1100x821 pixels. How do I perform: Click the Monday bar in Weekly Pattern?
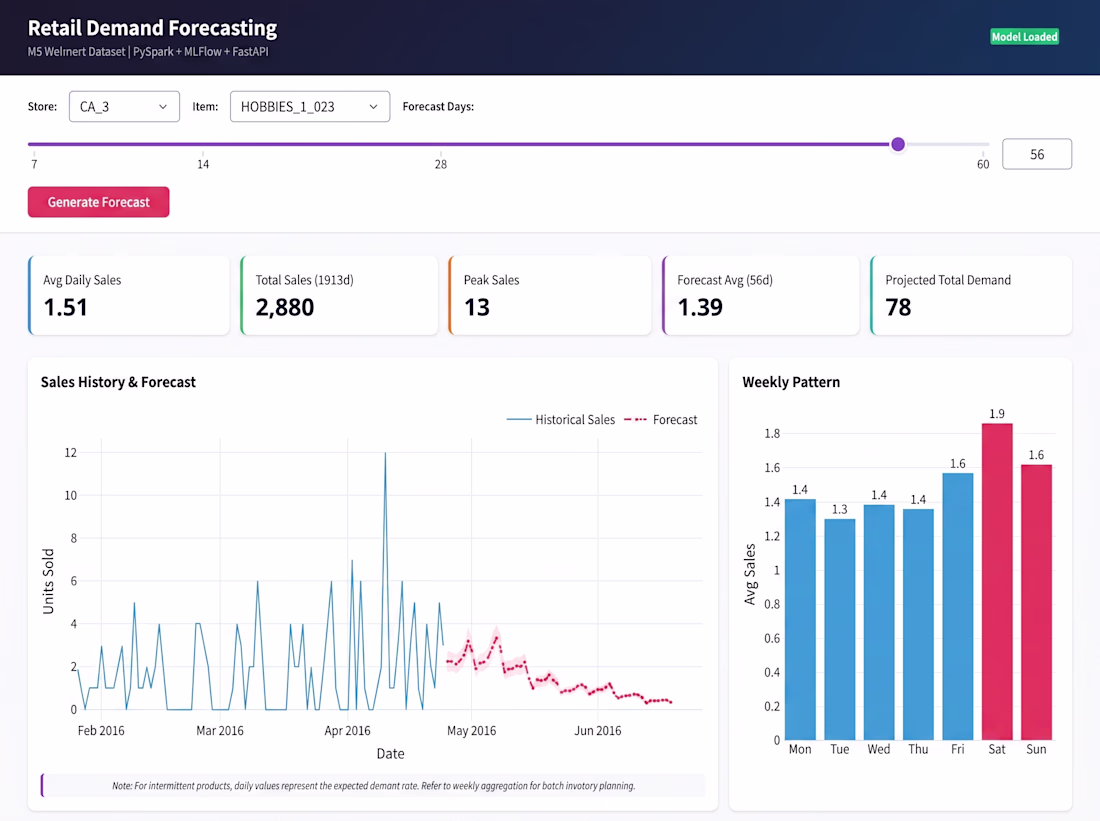click(800, 620)
